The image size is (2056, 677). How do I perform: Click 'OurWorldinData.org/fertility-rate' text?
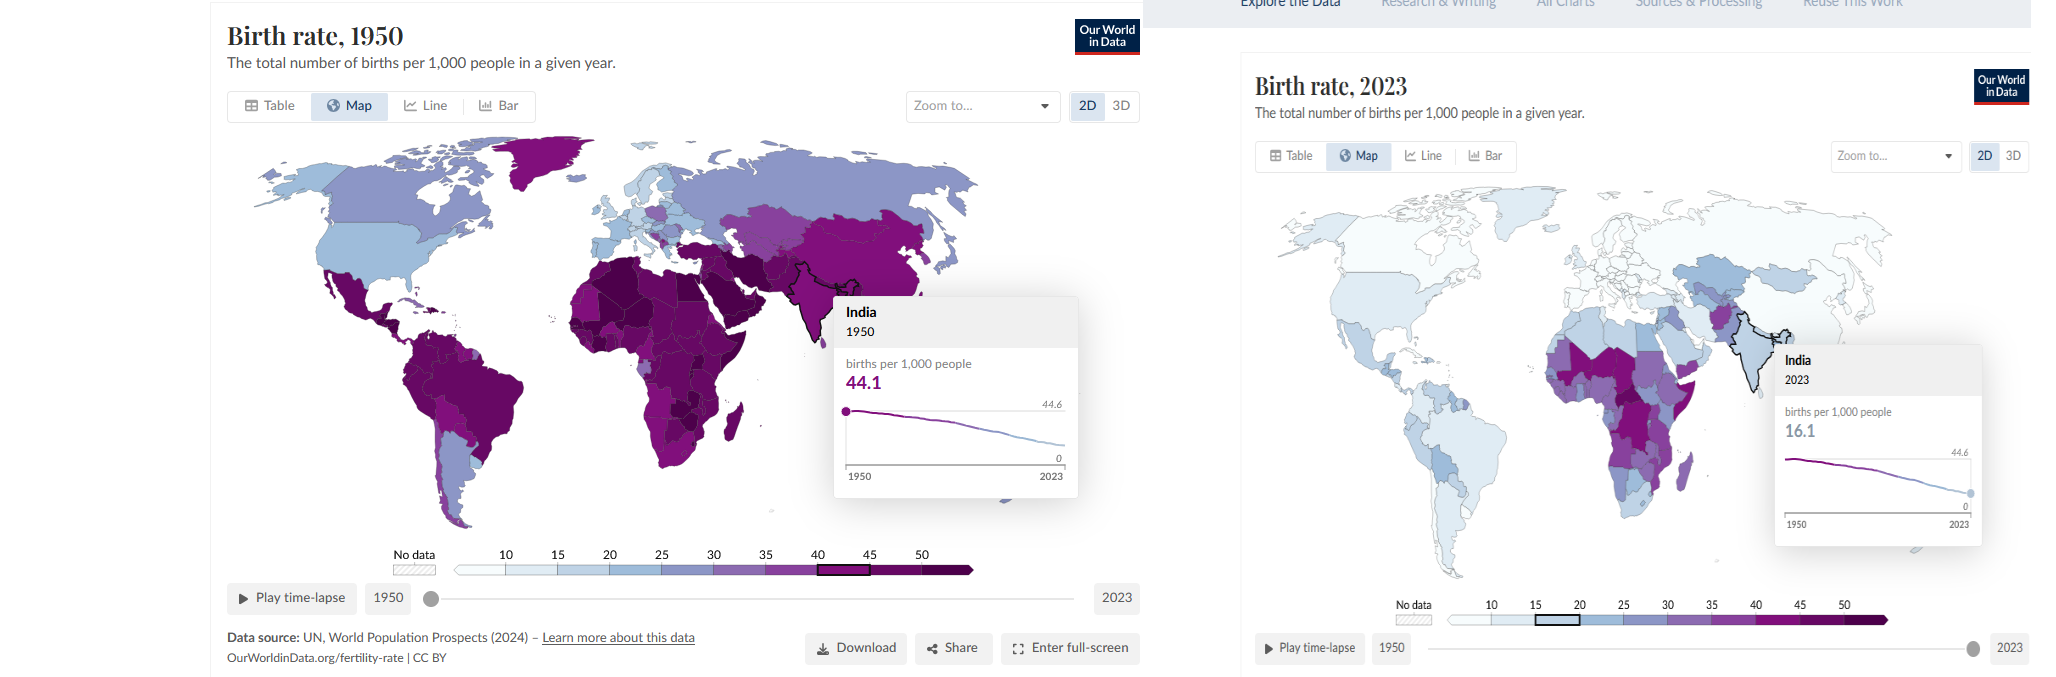click(x=315, y=658)
